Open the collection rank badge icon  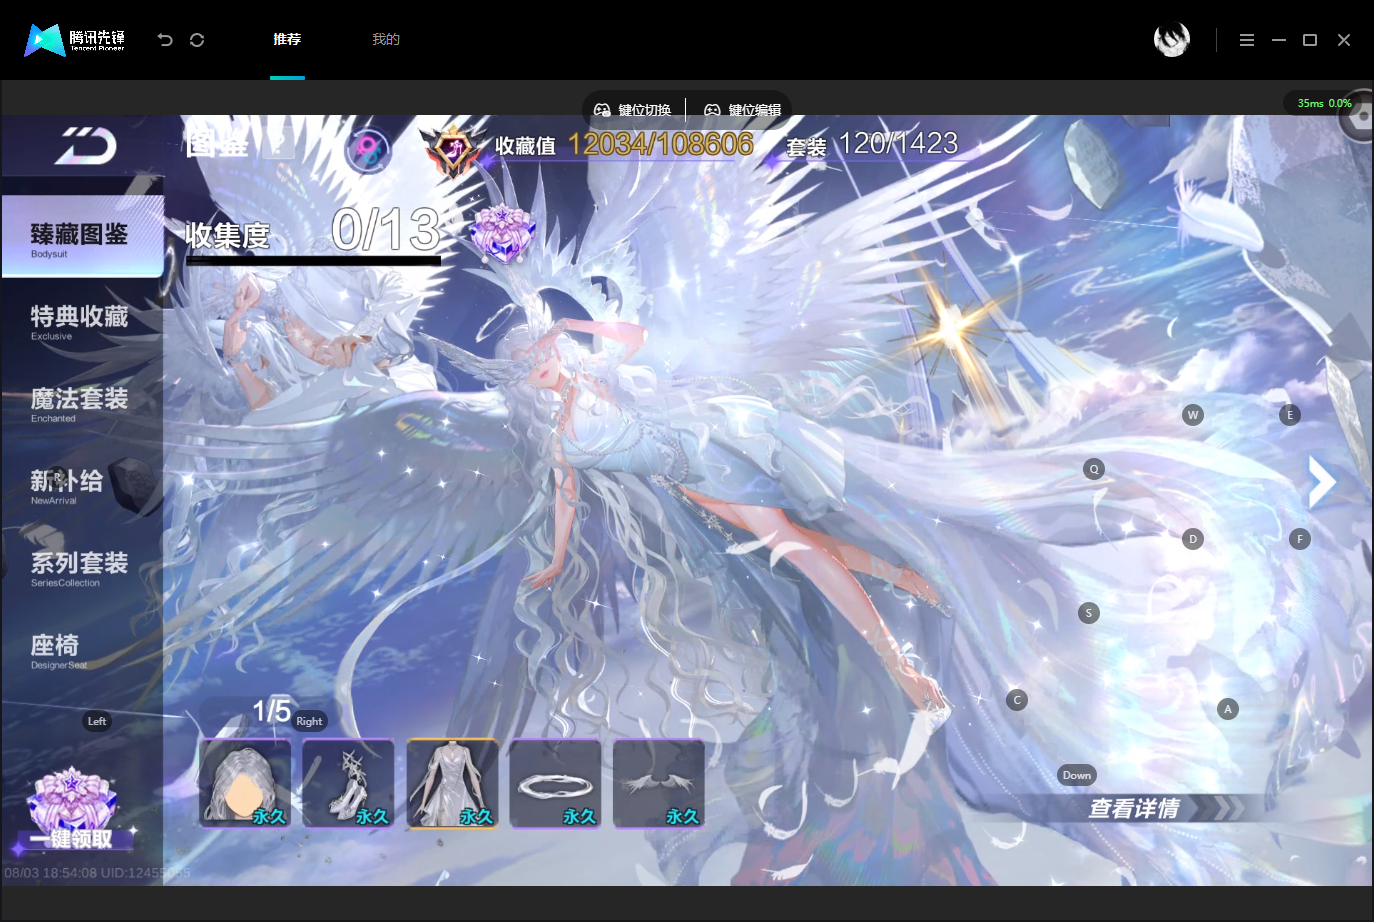[453, 150]
